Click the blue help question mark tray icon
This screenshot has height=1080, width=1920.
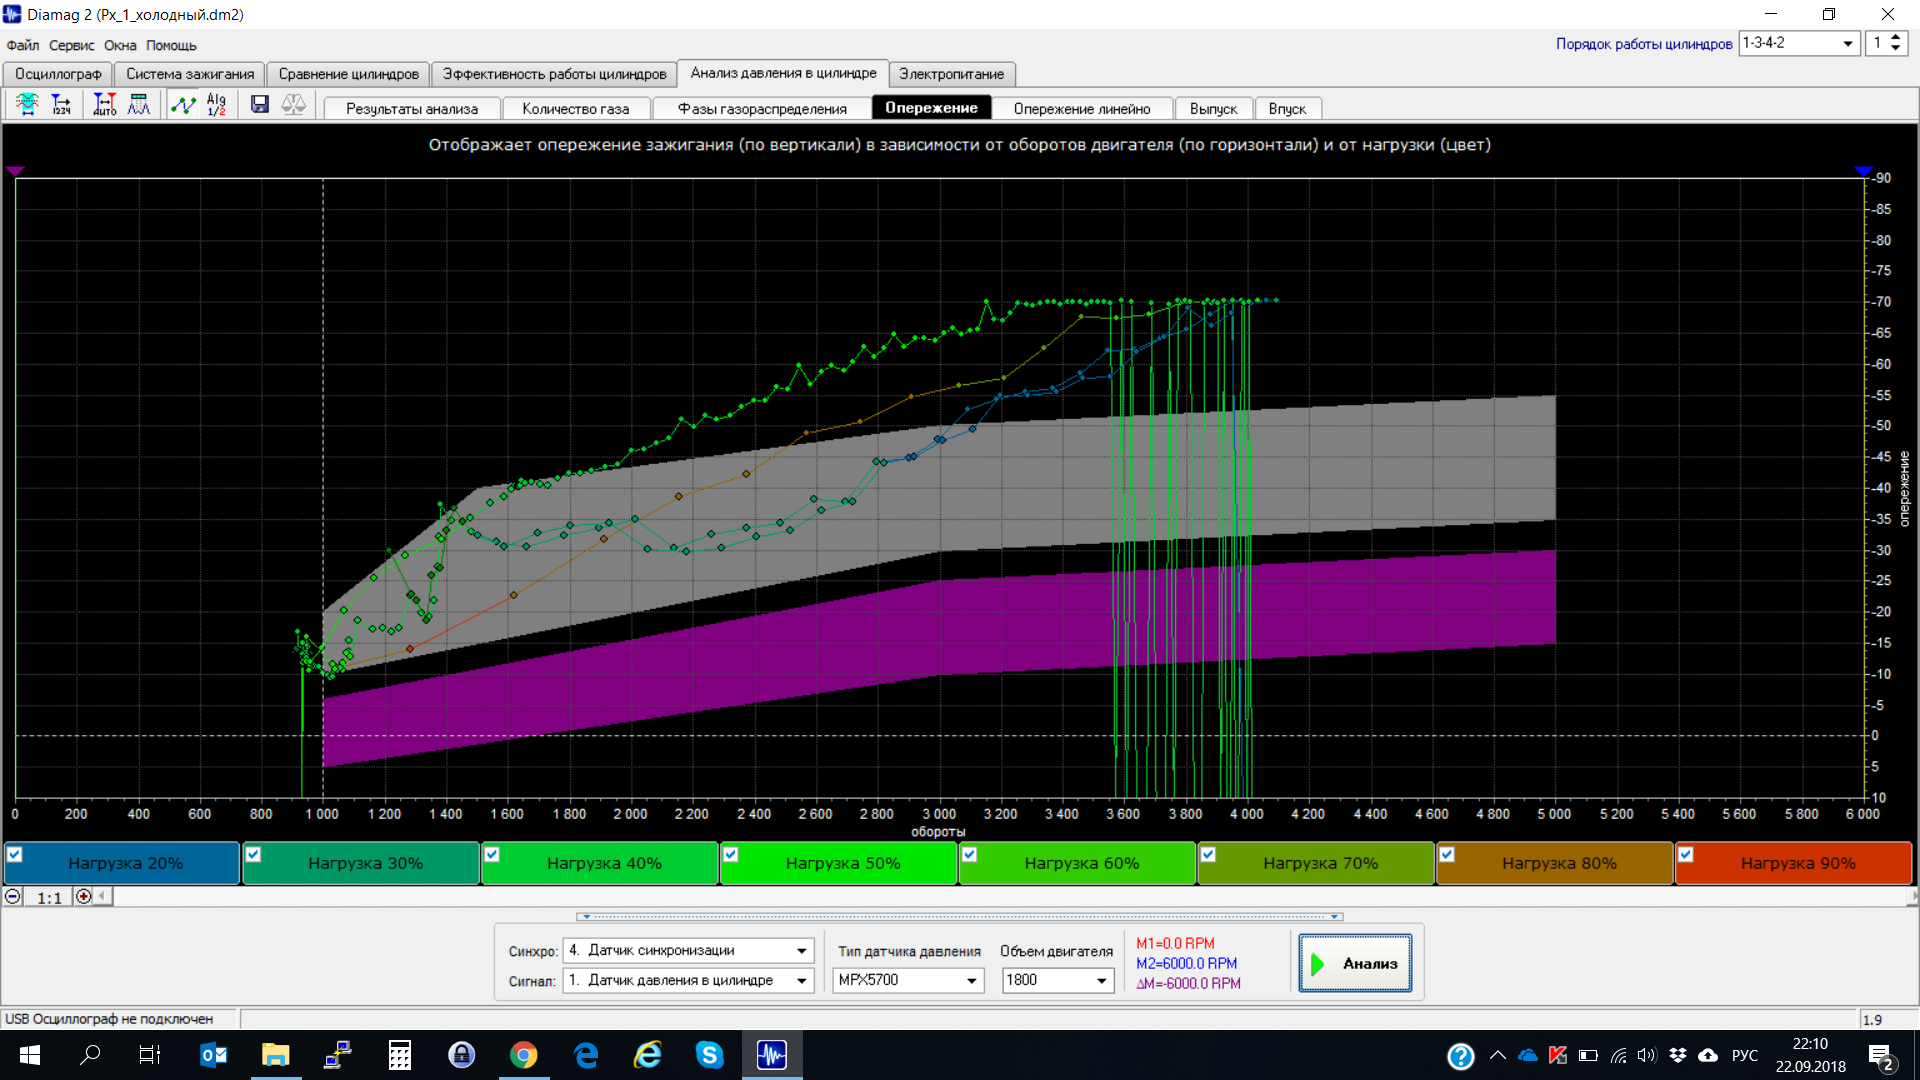coord(1461,1056)
